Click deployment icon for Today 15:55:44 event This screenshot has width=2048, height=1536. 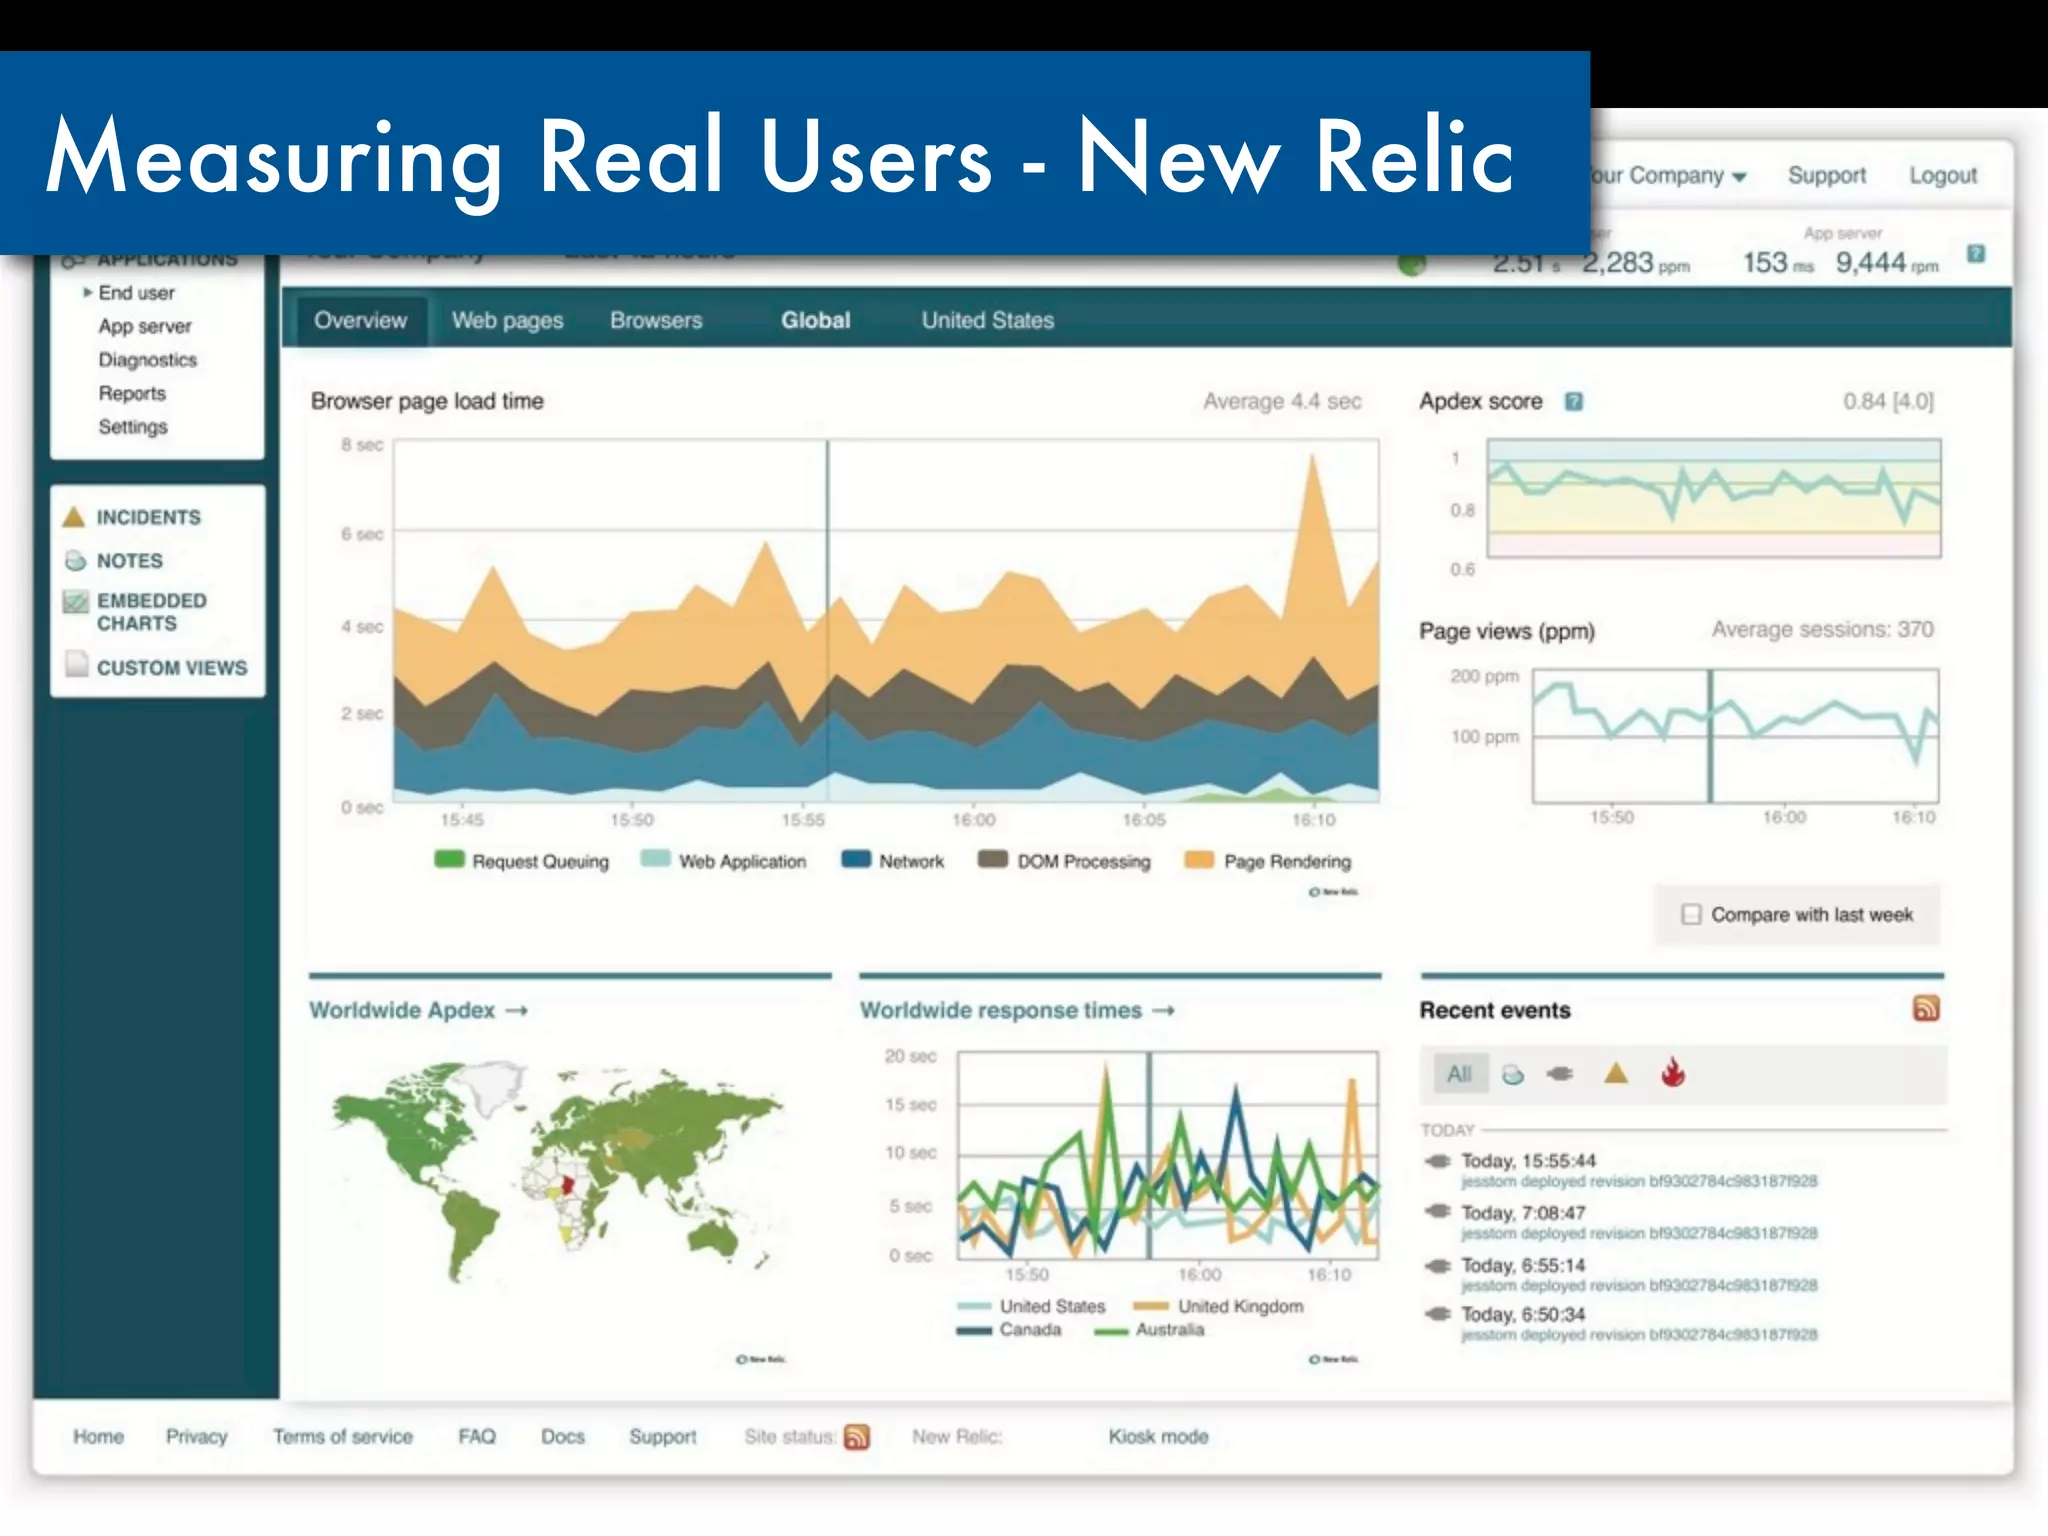[1438, 1161]
